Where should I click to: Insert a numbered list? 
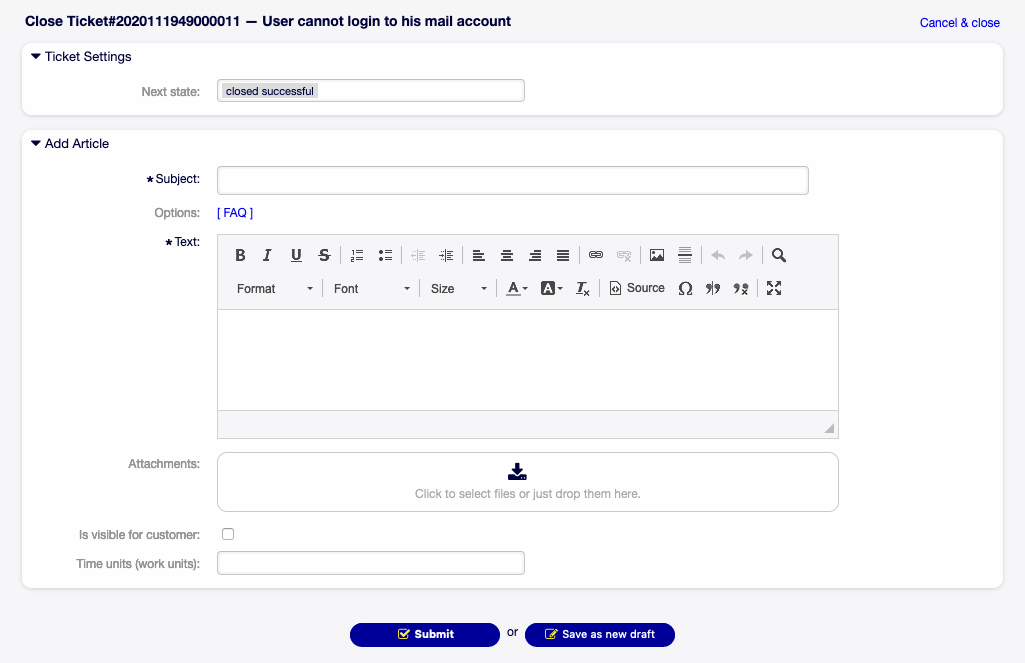pos(357,255)
